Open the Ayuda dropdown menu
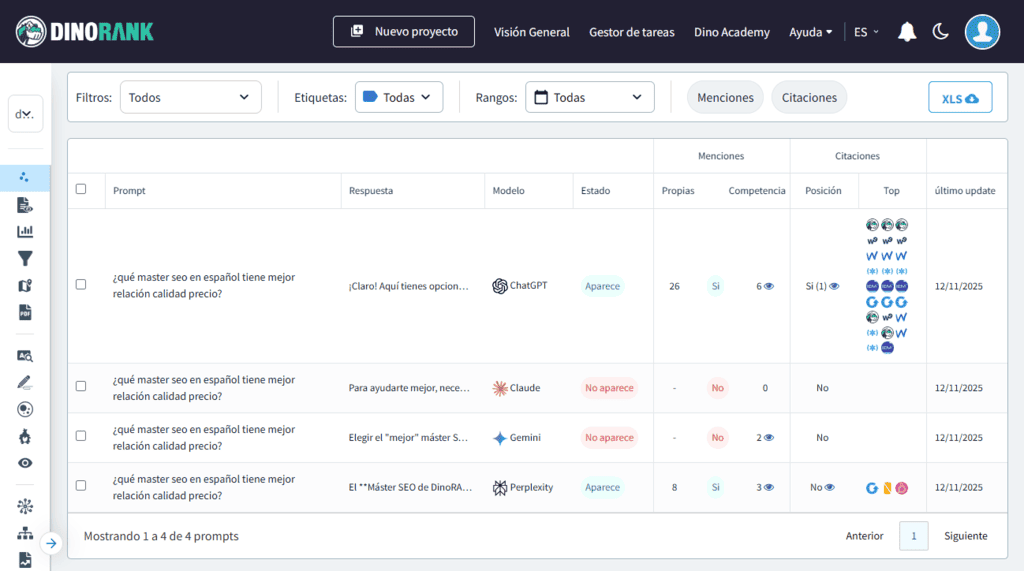This screenshot has height=571, width=1024. [x=810, y=32]
